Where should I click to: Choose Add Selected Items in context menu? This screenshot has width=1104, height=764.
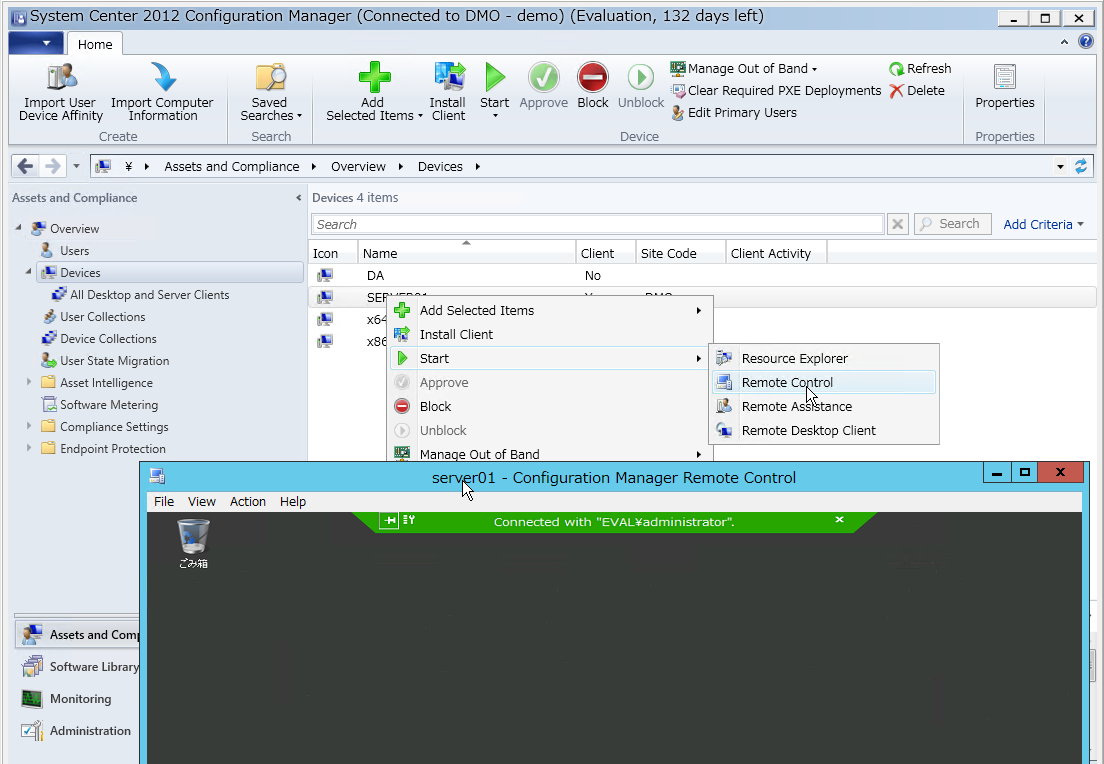click(551, 311)
